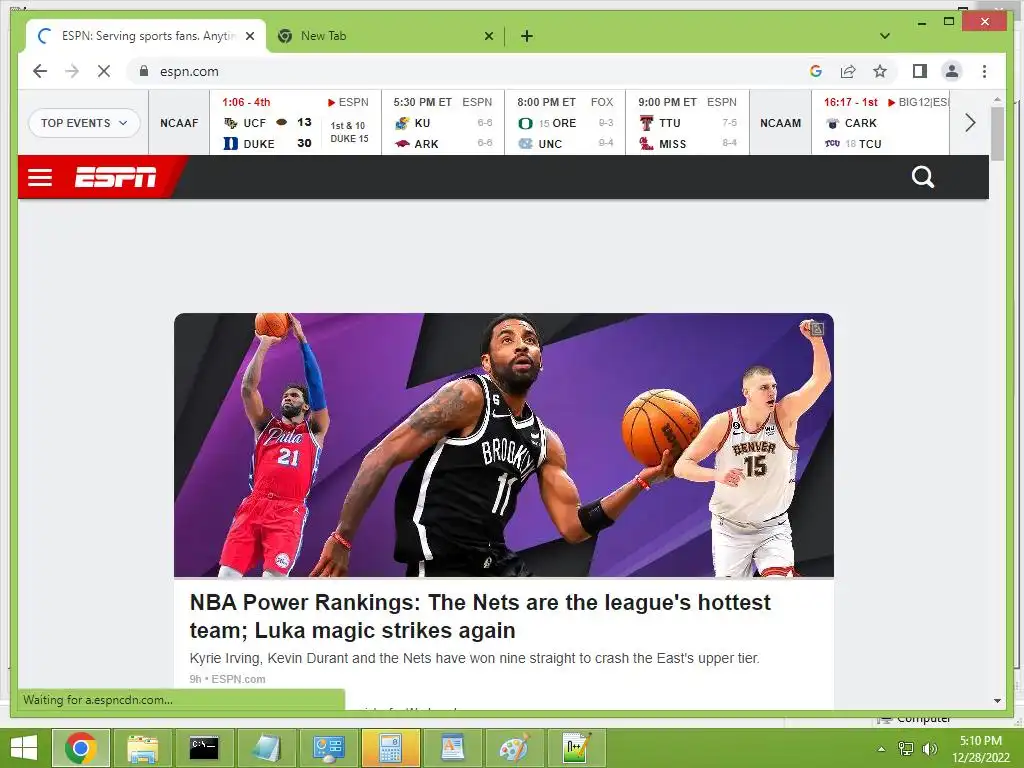Close the New Tab tab
Screen dimensions: 1024x768
(488, 36)
